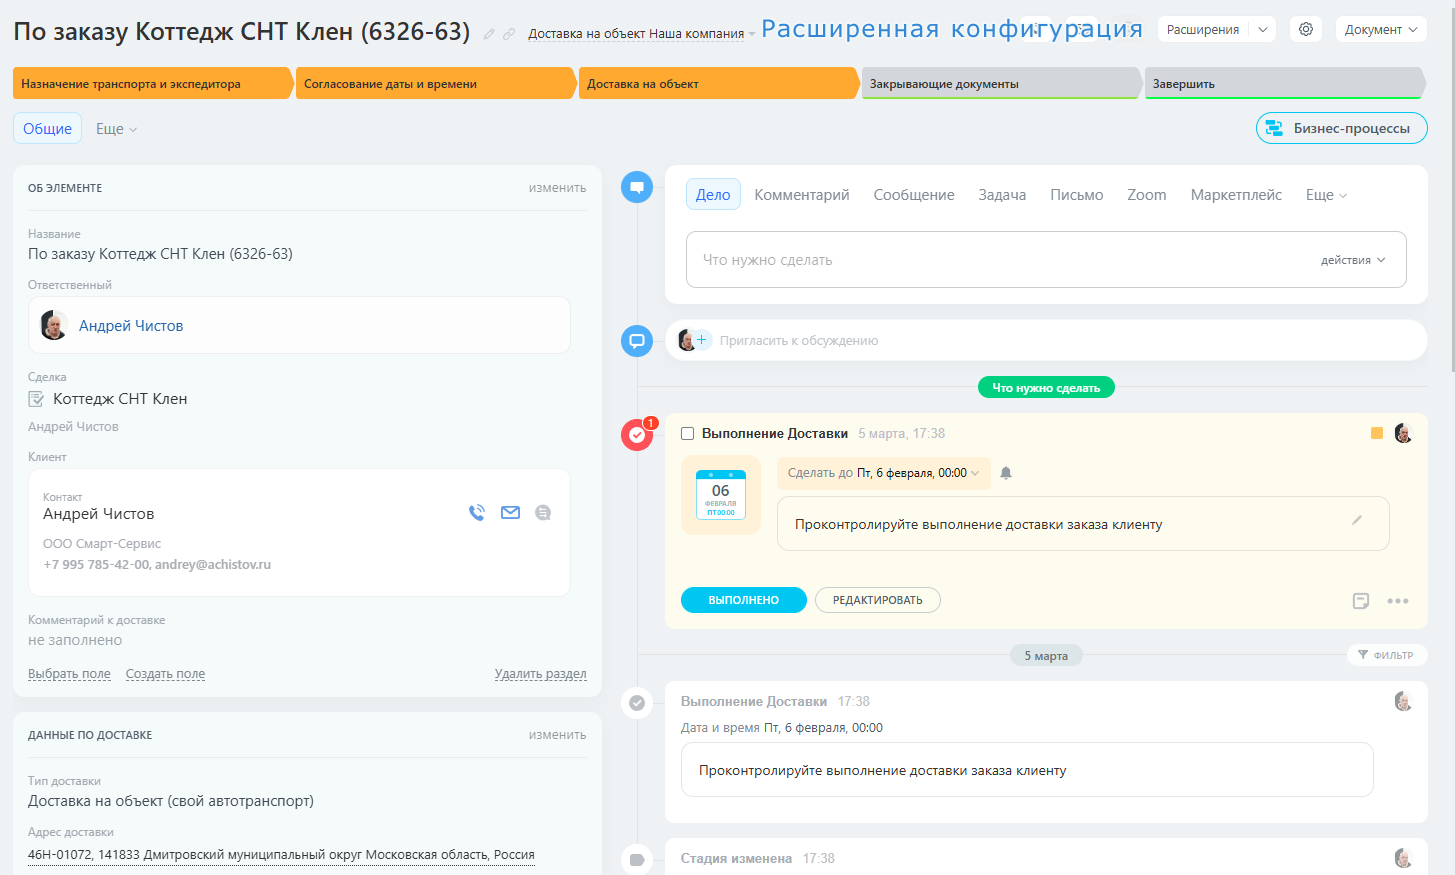
Task: Expand the Документ dropdown
Action: [1381, 30]
